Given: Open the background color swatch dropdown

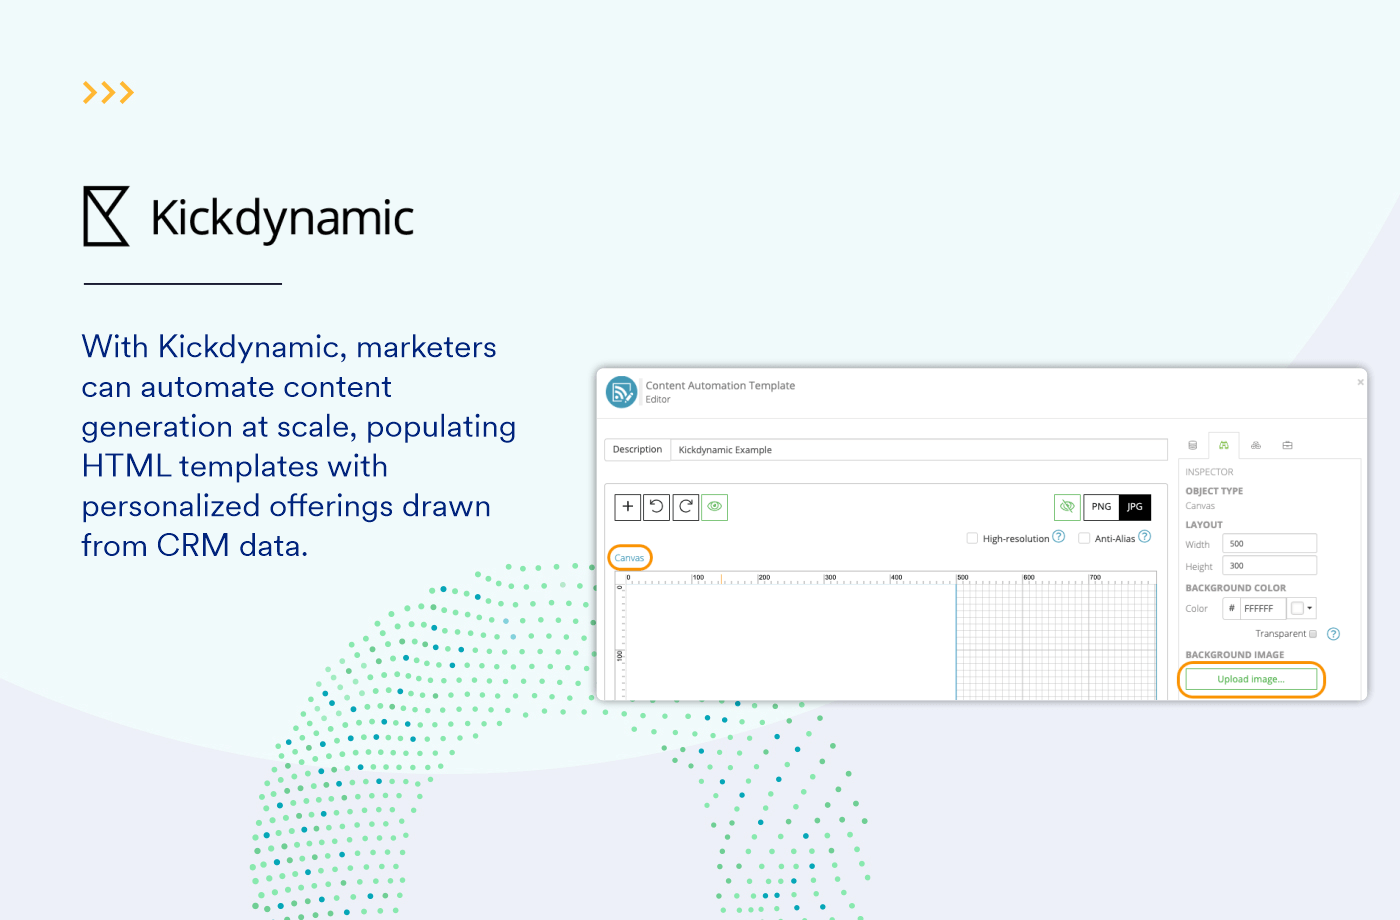Looking at the screenshot, I should click(x=1301, y=608).
